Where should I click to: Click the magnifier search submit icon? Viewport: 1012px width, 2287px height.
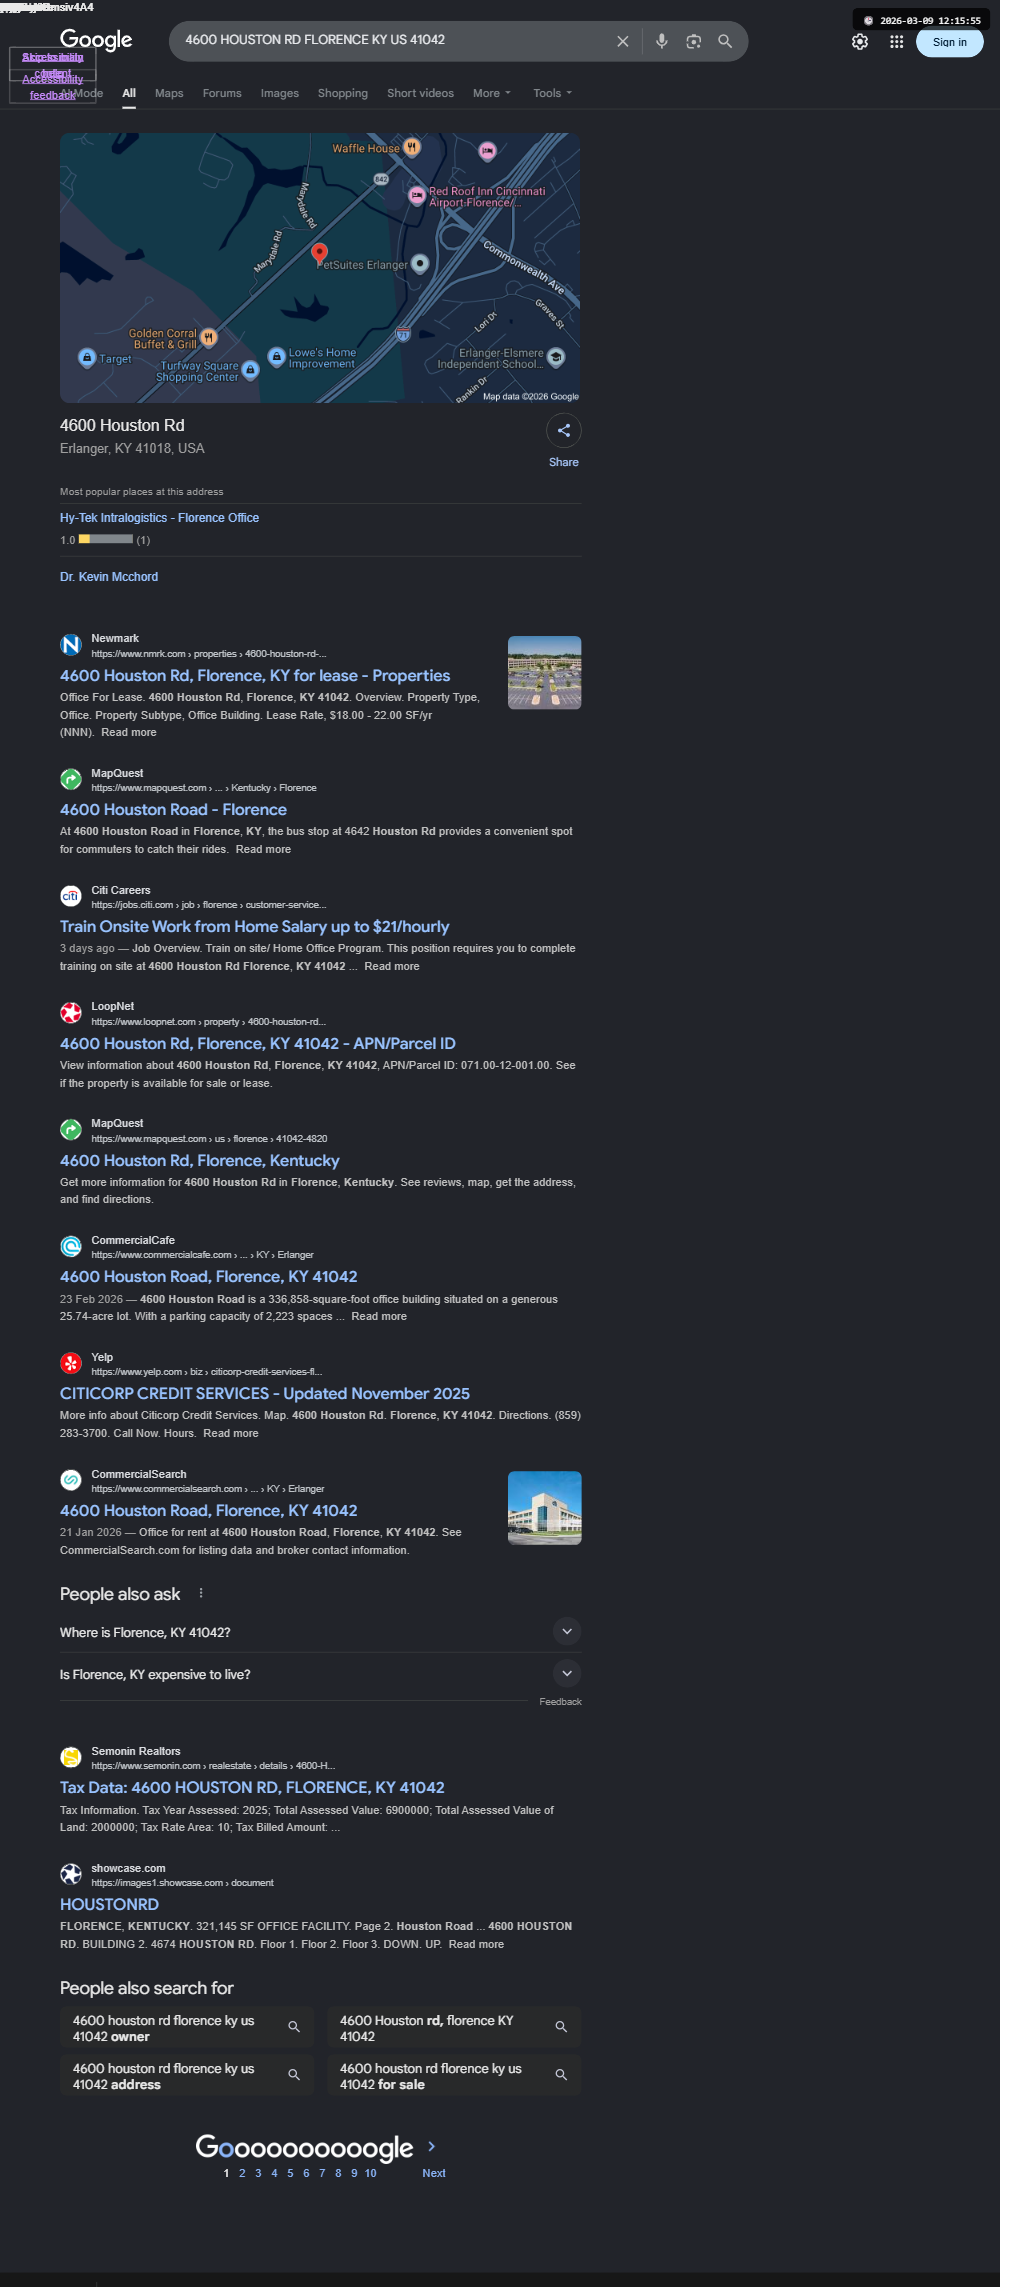725,41
